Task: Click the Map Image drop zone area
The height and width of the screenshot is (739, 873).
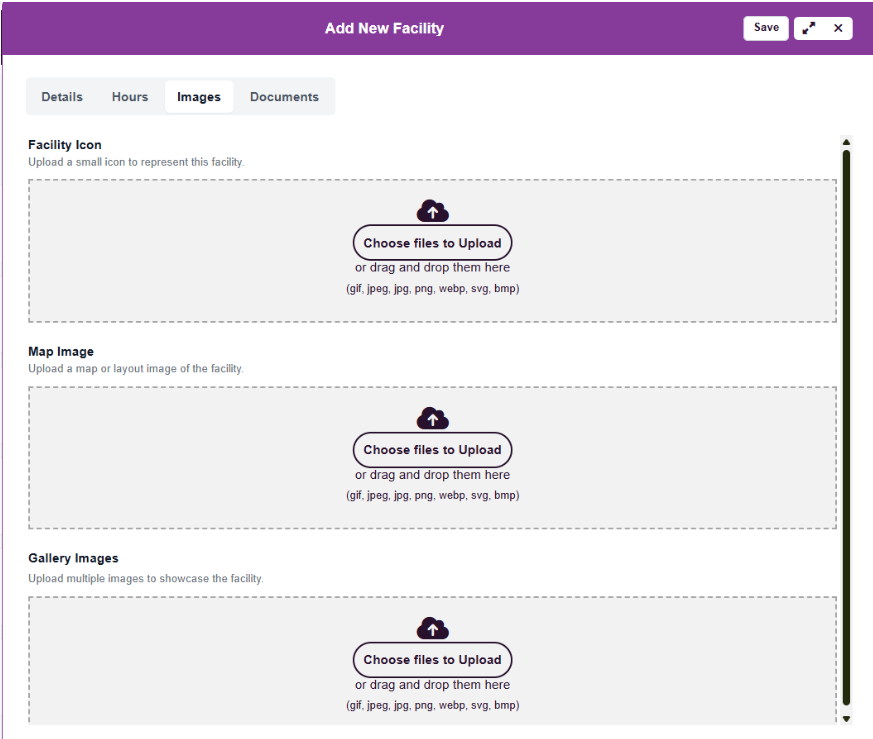Action: point(180,458)
